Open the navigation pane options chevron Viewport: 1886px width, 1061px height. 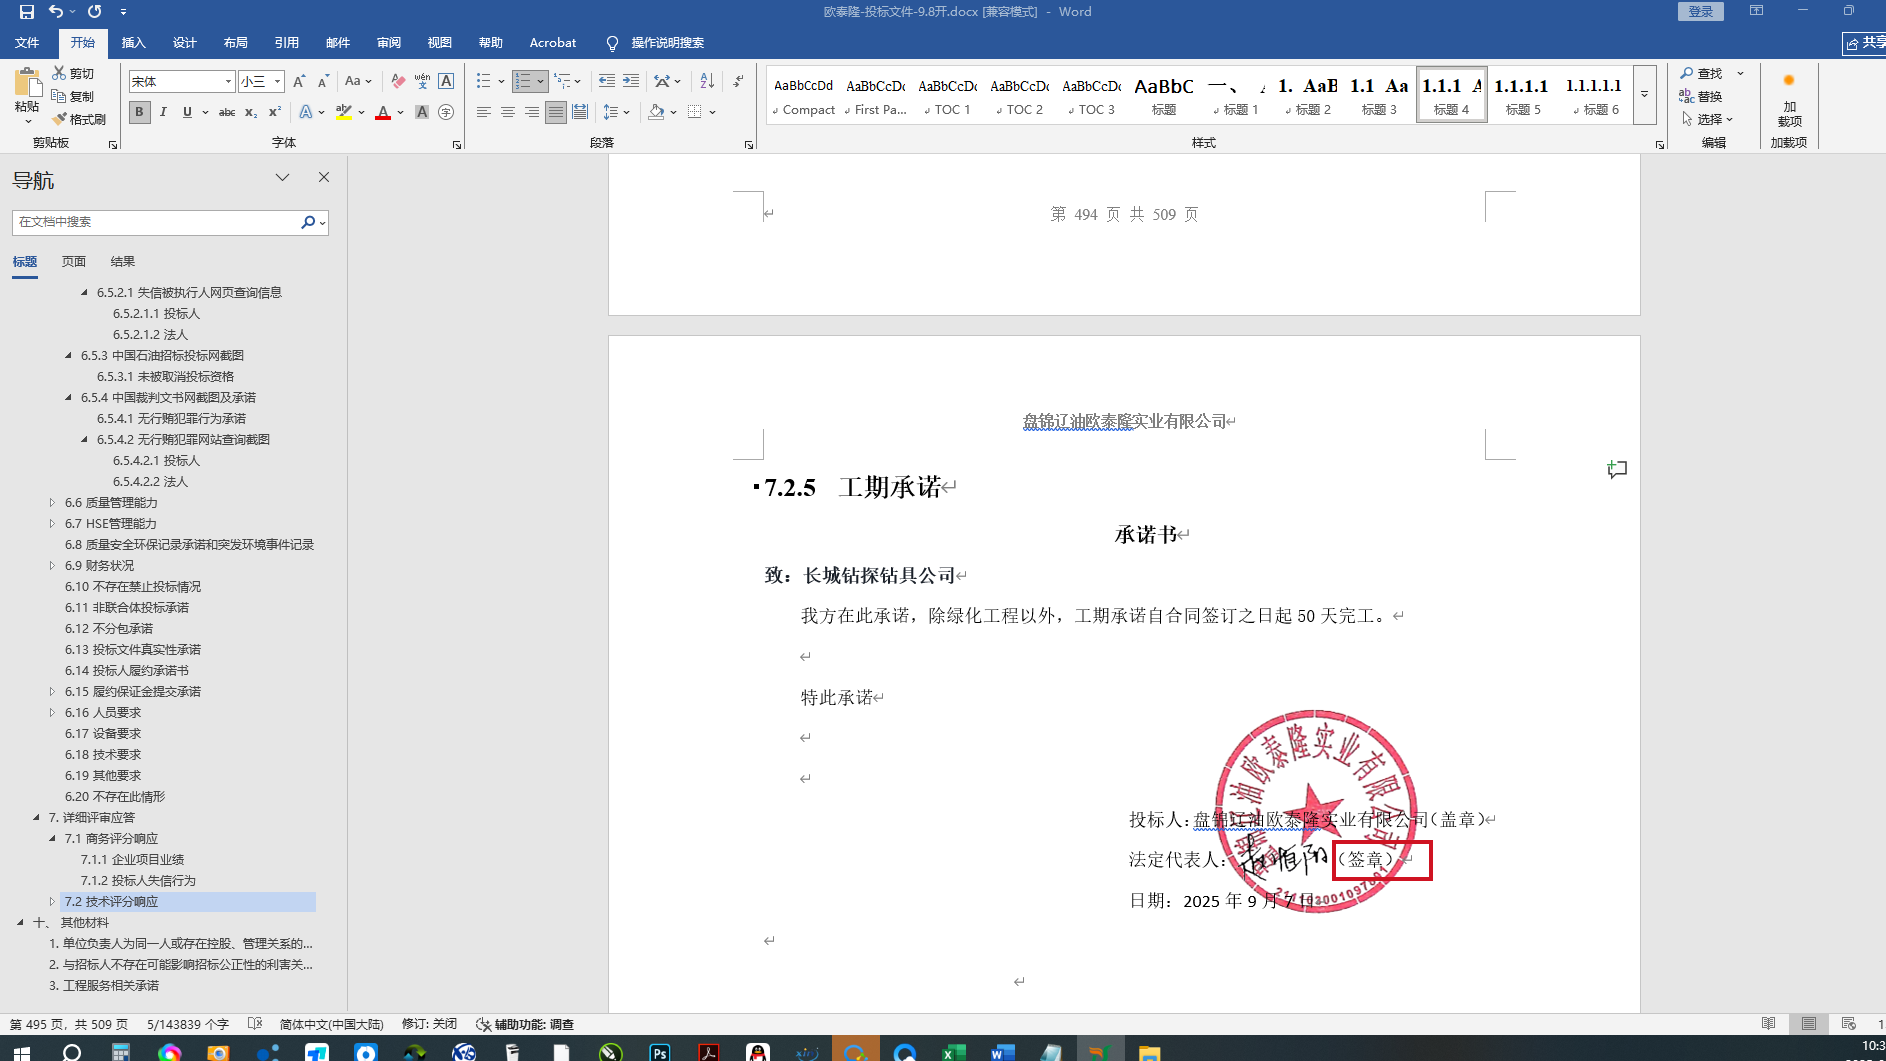283,177
